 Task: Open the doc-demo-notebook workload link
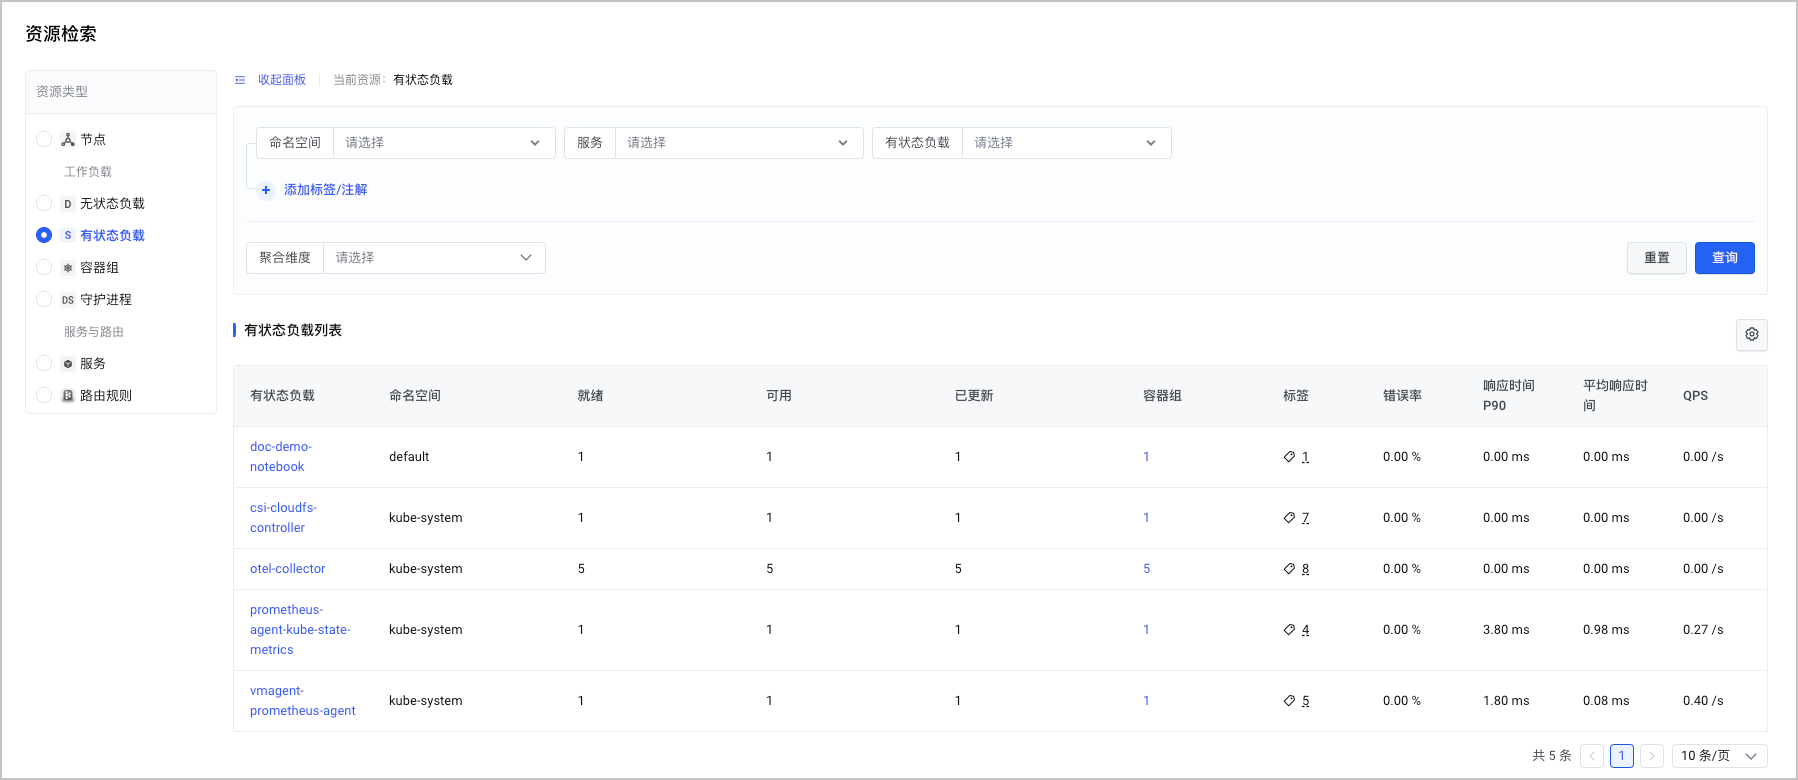281,457
